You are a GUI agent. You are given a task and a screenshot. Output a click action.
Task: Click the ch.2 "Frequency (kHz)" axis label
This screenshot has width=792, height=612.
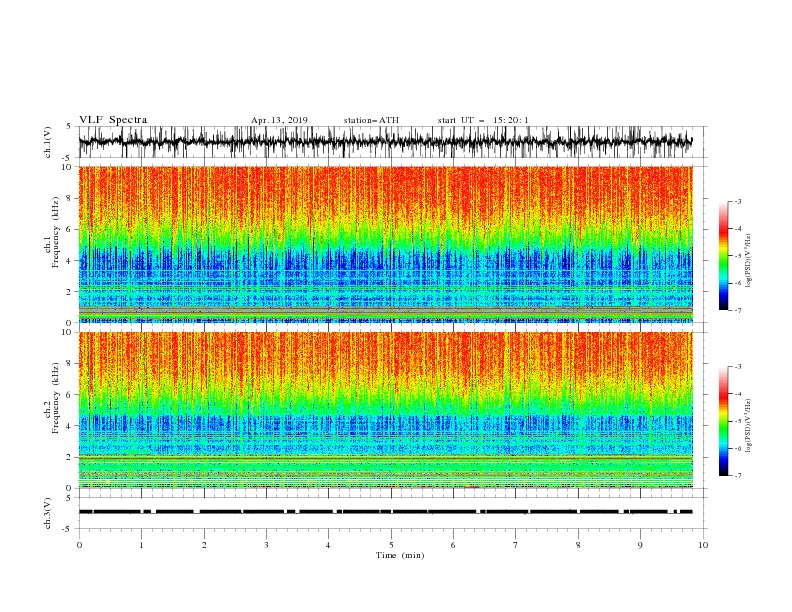(x=56, y=398)
